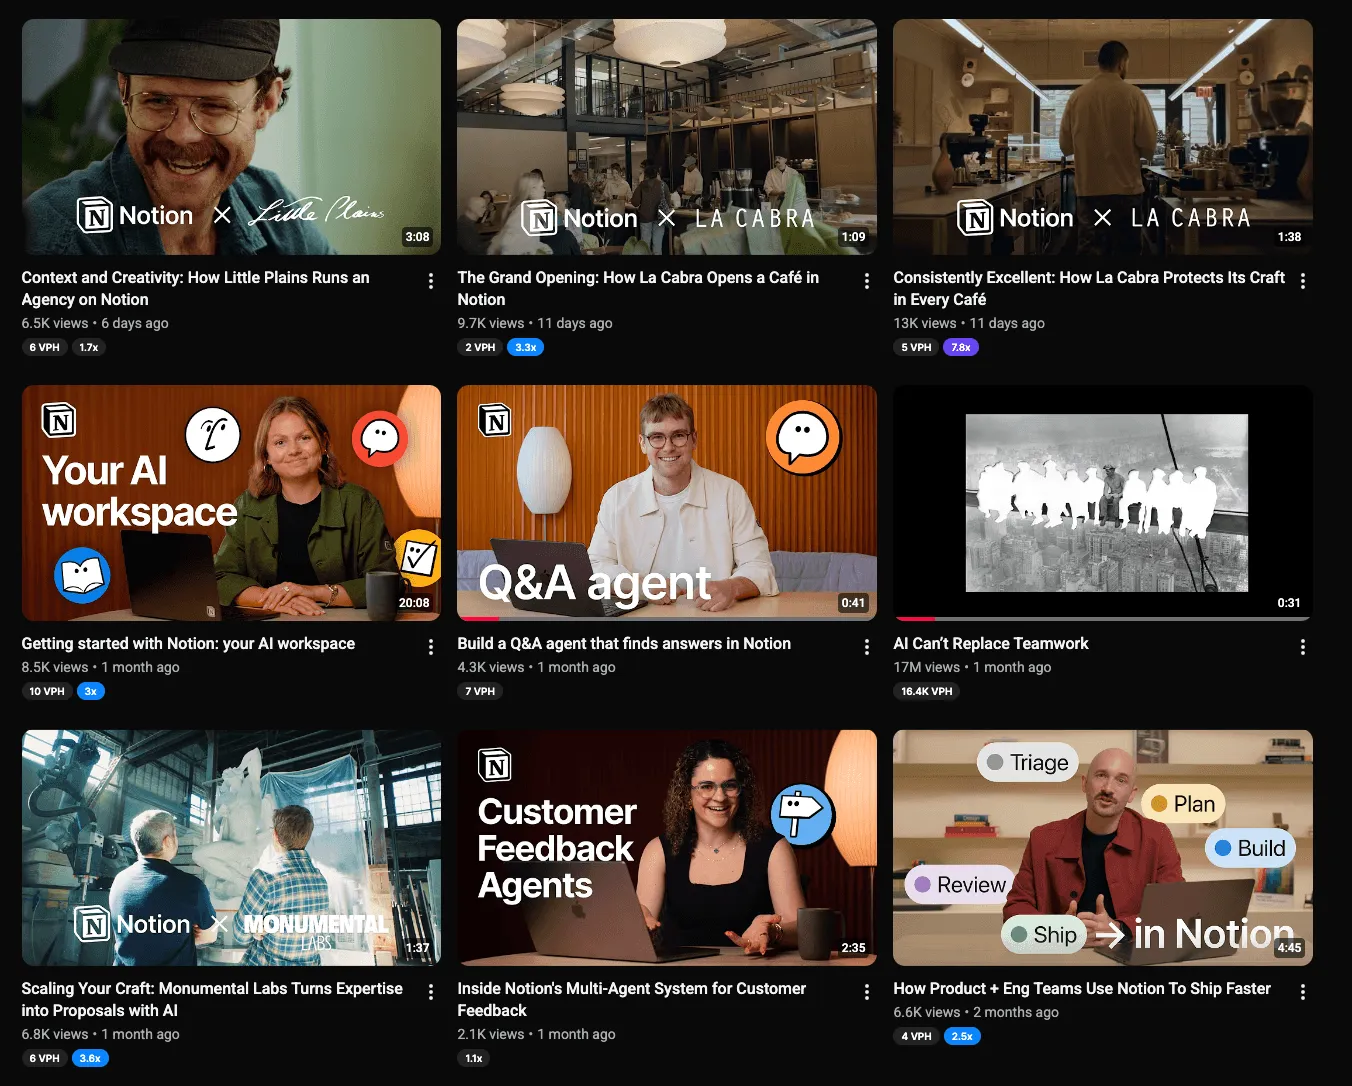The height and width of the screenshot is (1086, 1352).
Task: Click the 4 VPH badge
Action: (x=916, y=1036)
